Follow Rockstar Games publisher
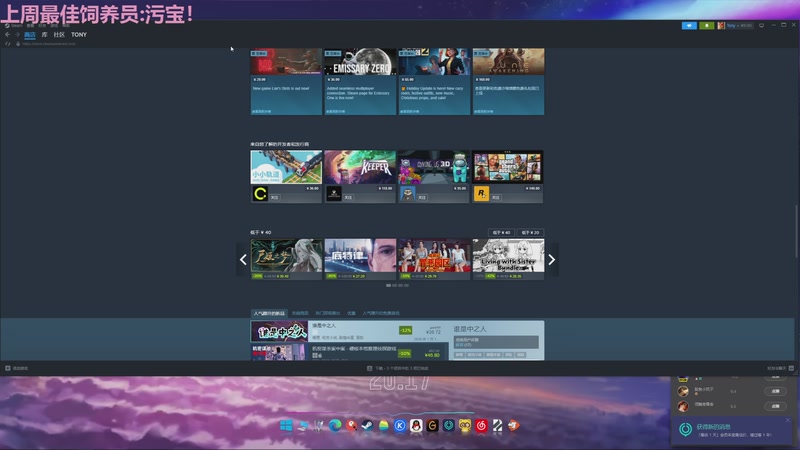The image size is (800, 450). click(x=496, y=197)
